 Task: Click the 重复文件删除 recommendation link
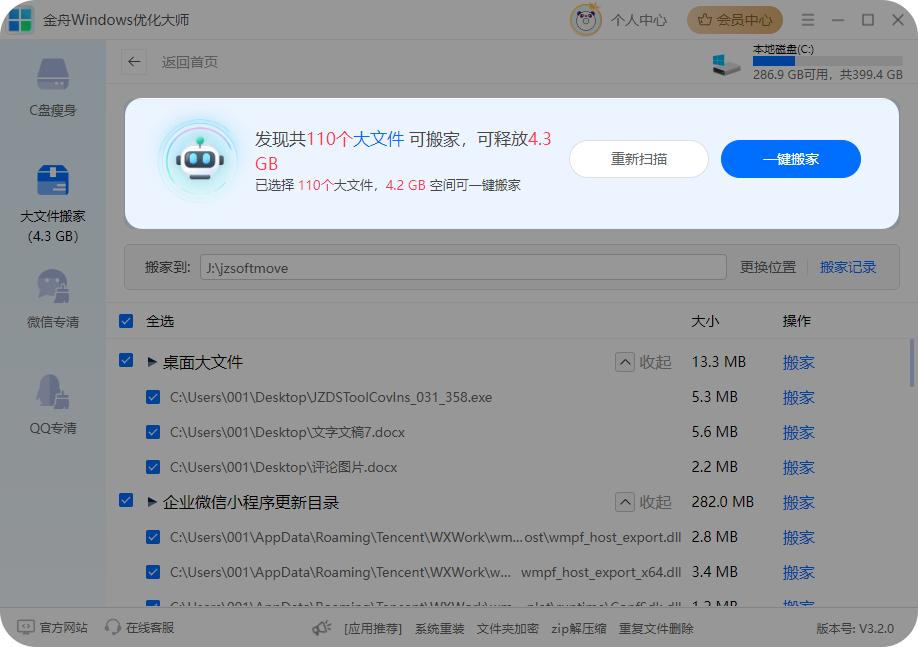[656, 629]
